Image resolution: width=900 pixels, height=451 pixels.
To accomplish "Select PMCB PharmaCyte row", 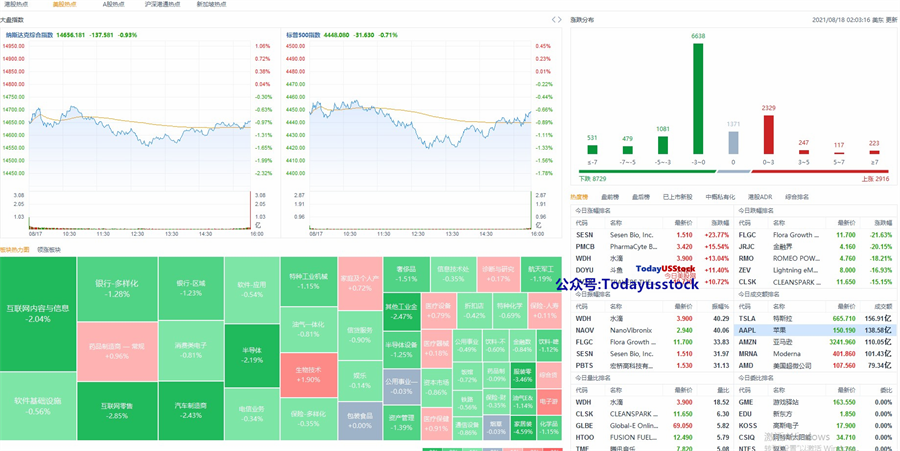I will pos(651,247).
